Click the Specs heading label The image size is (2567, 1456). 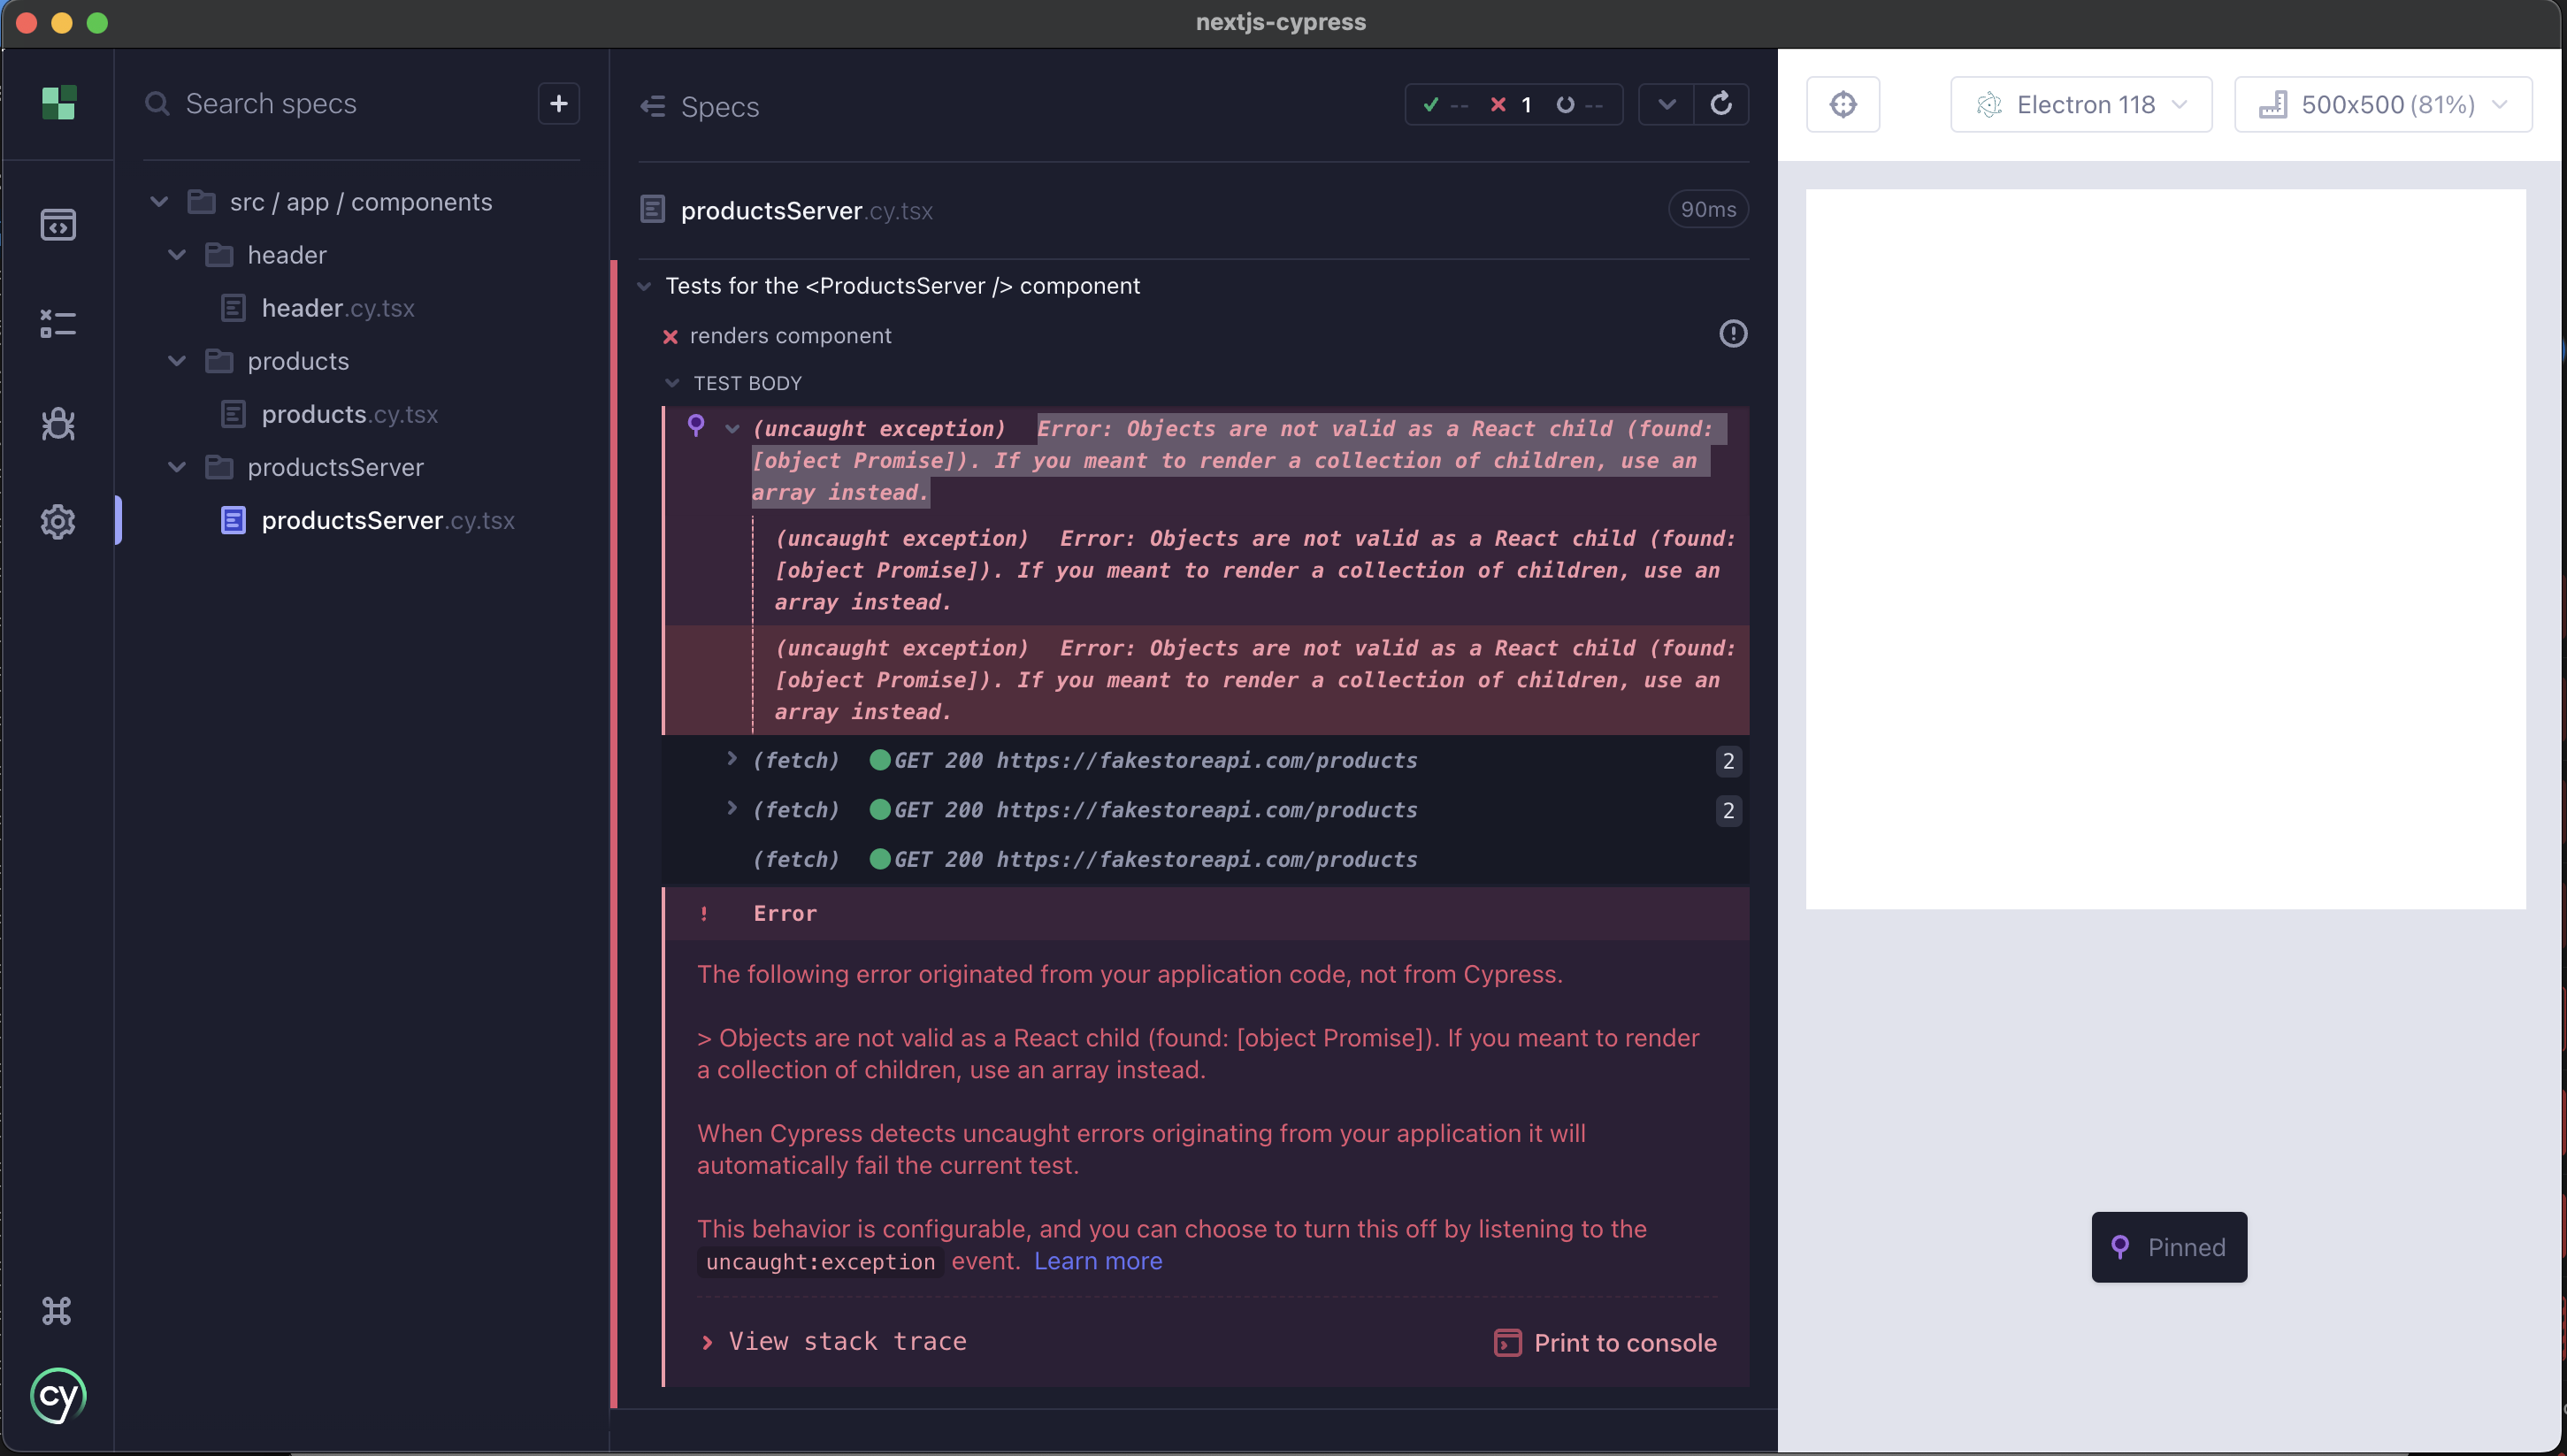[x=720, y=106]
